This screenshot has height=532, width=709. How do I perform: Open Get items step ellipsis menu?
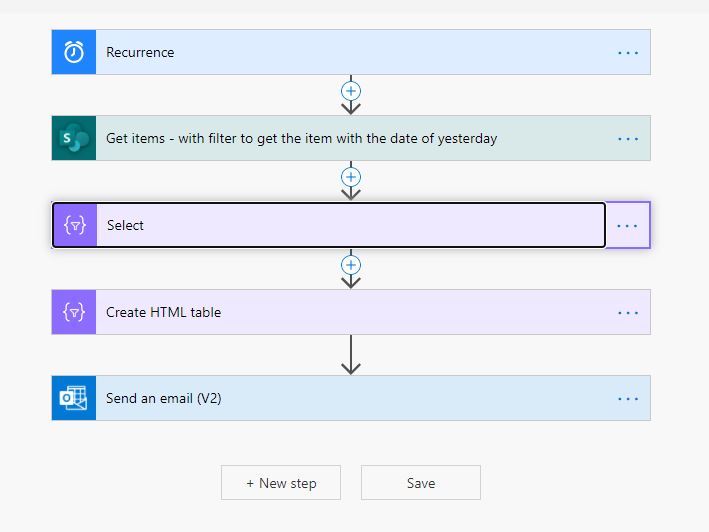click(628, 139)
